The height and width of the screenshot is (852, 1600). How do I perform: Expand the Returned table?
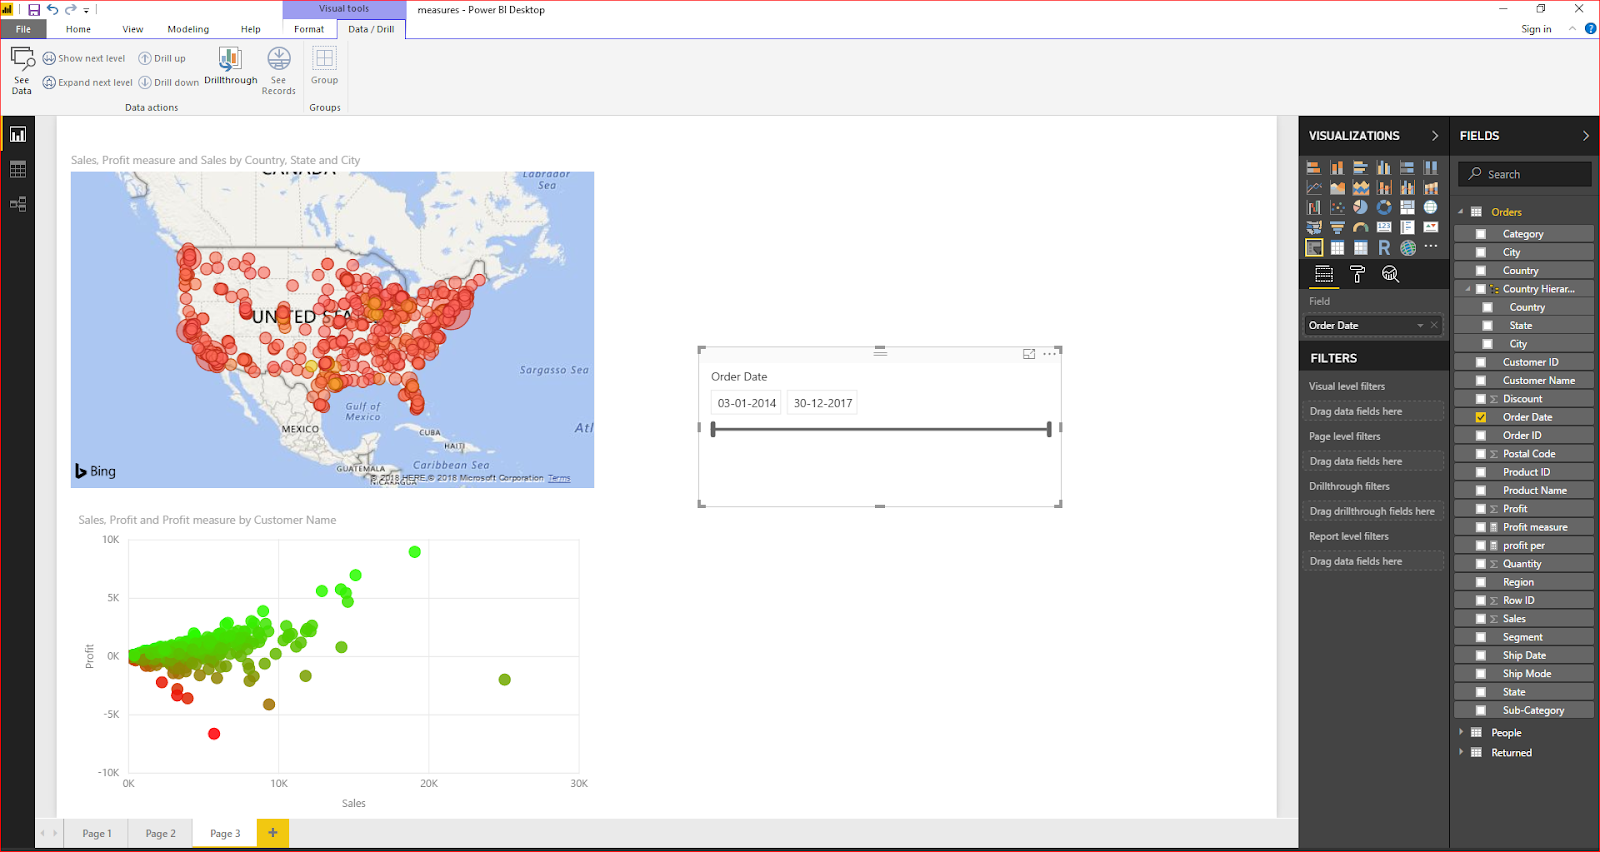click(x=1461, y=752)
